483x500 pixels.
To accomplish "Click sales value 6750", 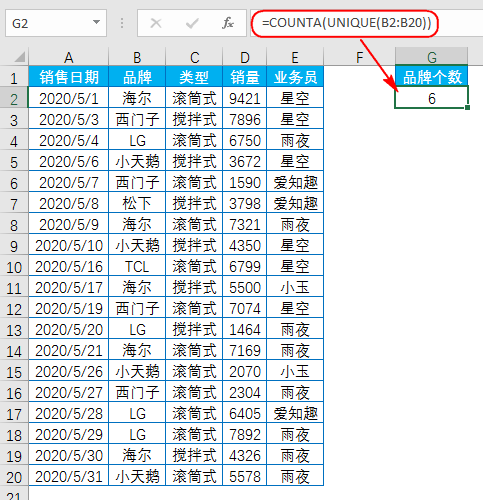I will pos(245,139).
